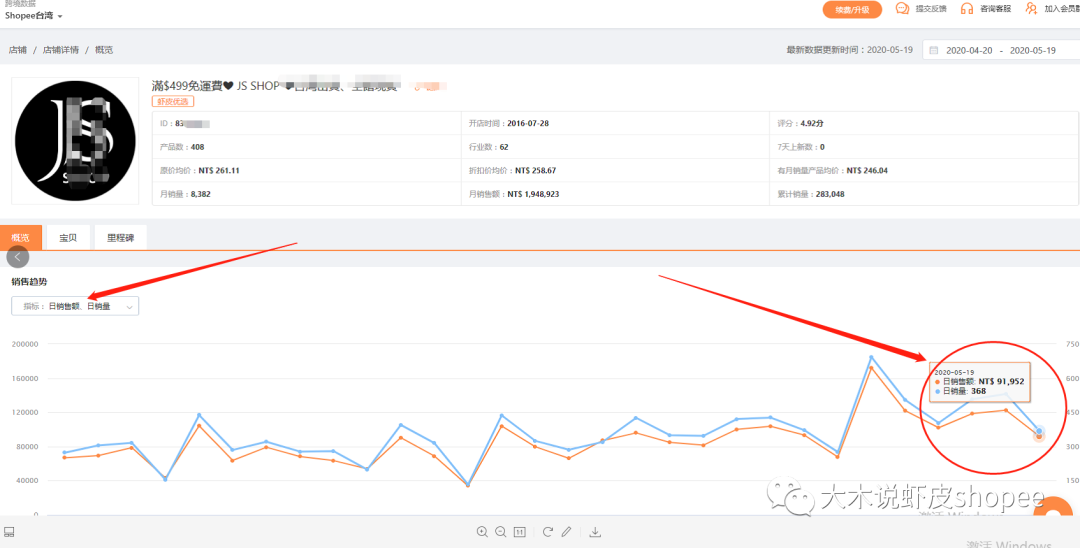
Task: Click the 加入会员群 link
Action: pos(1061,9)
